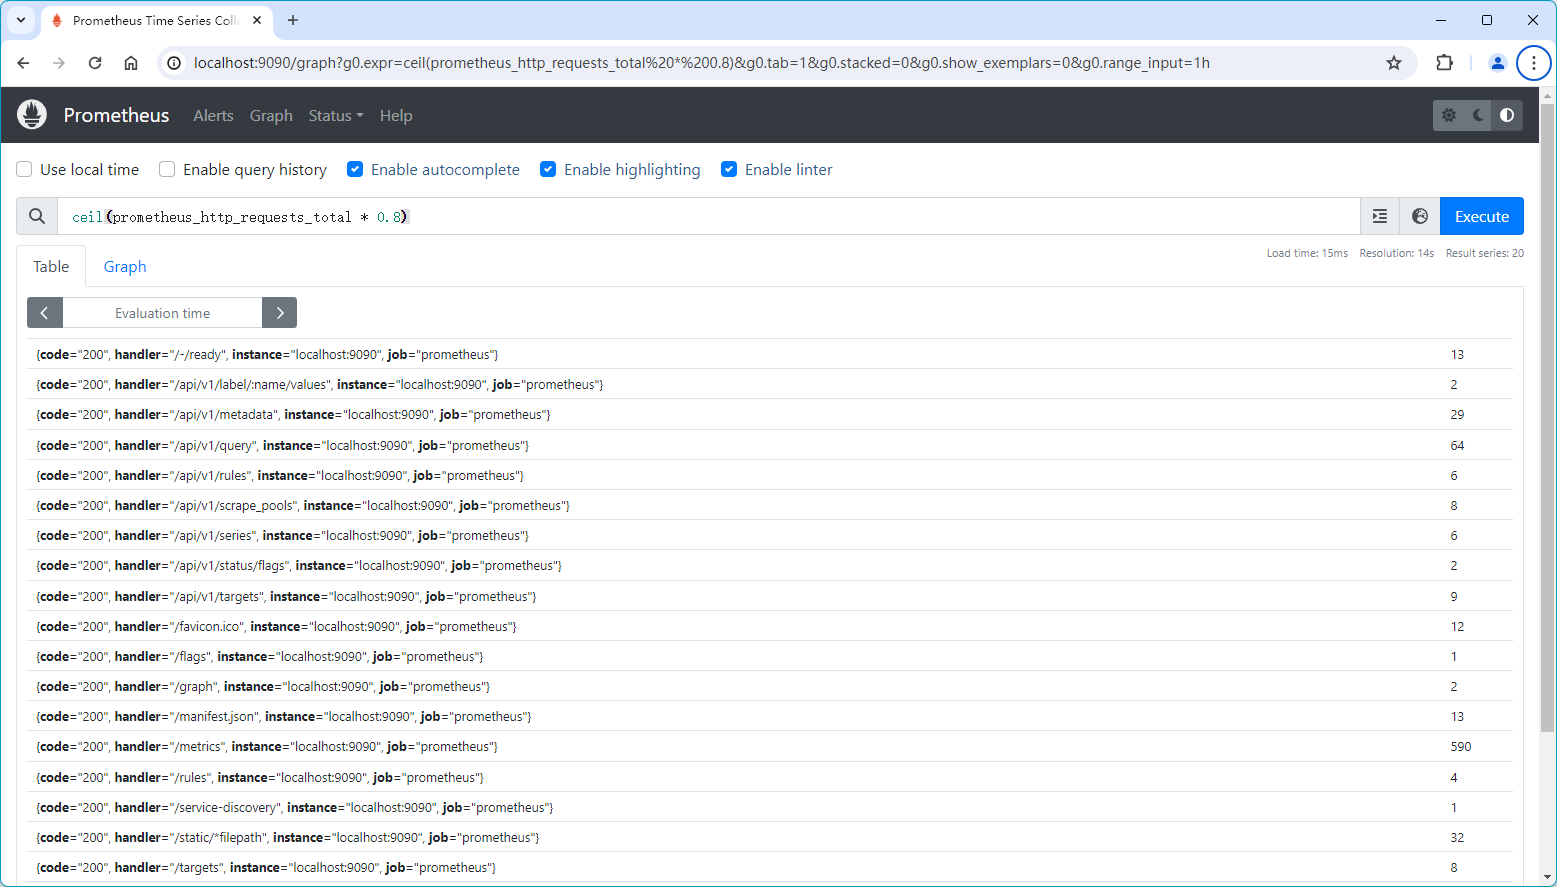The height and width of the screenshot is (887, 1557).
Task: Select the /graph handler row
Action: 770,686
